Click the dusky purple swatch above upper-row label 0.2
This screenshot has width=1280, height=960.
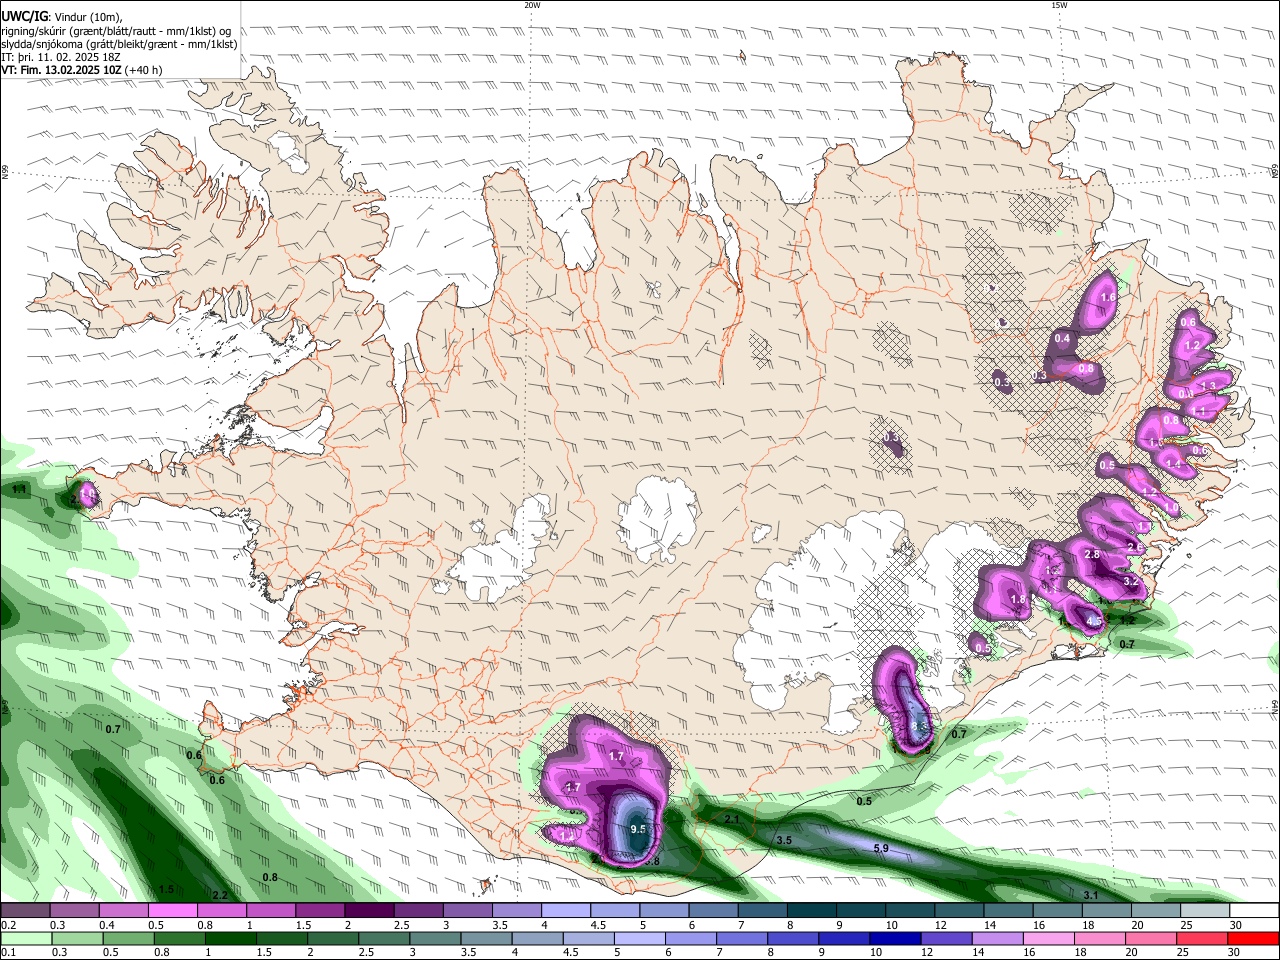point(26,911)
